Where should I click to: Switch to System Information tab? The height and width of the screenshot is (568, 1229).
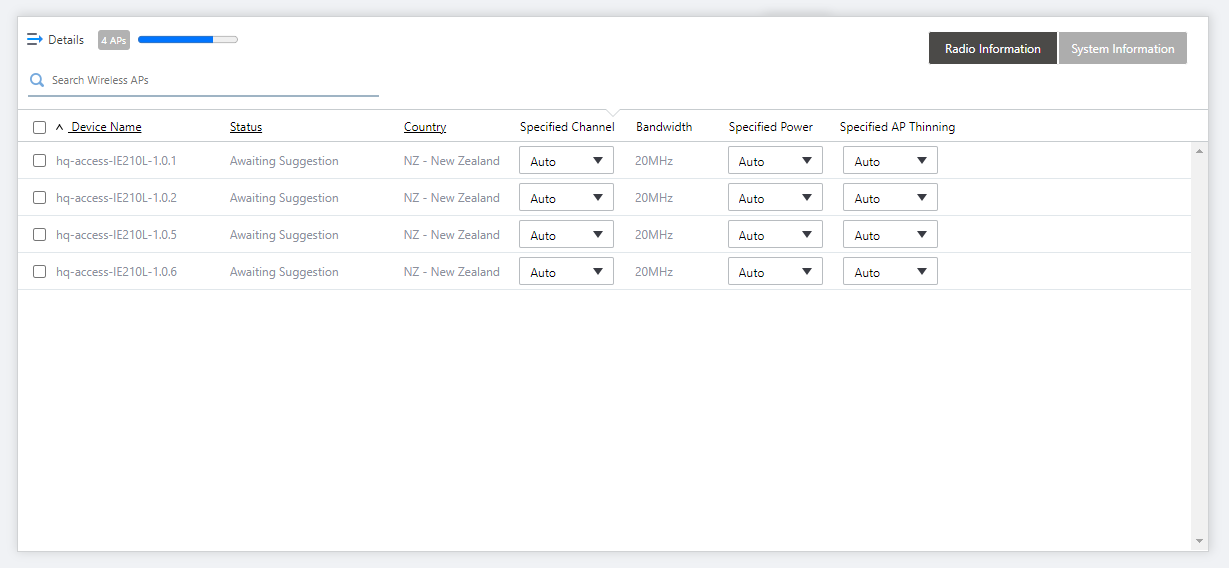click(1122, 49)
